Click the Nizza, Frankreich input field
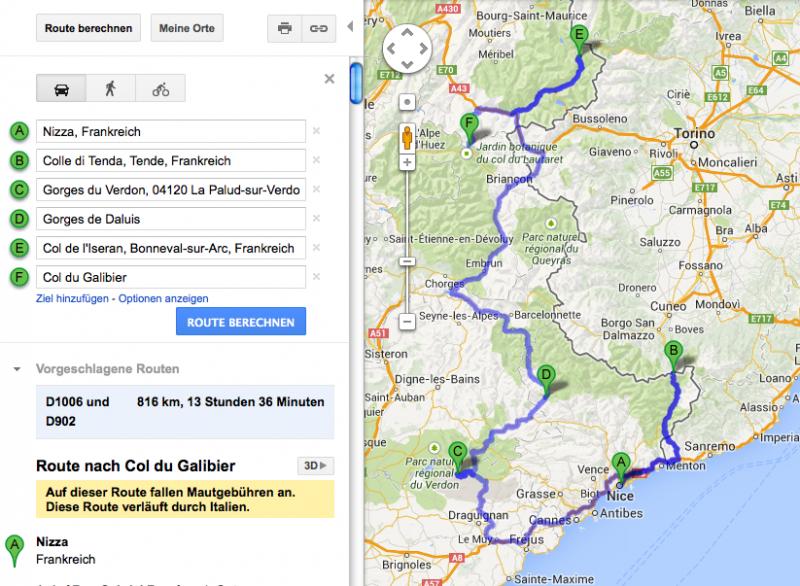The width and height of the screenshot is (800, 586). coord(170,131)
